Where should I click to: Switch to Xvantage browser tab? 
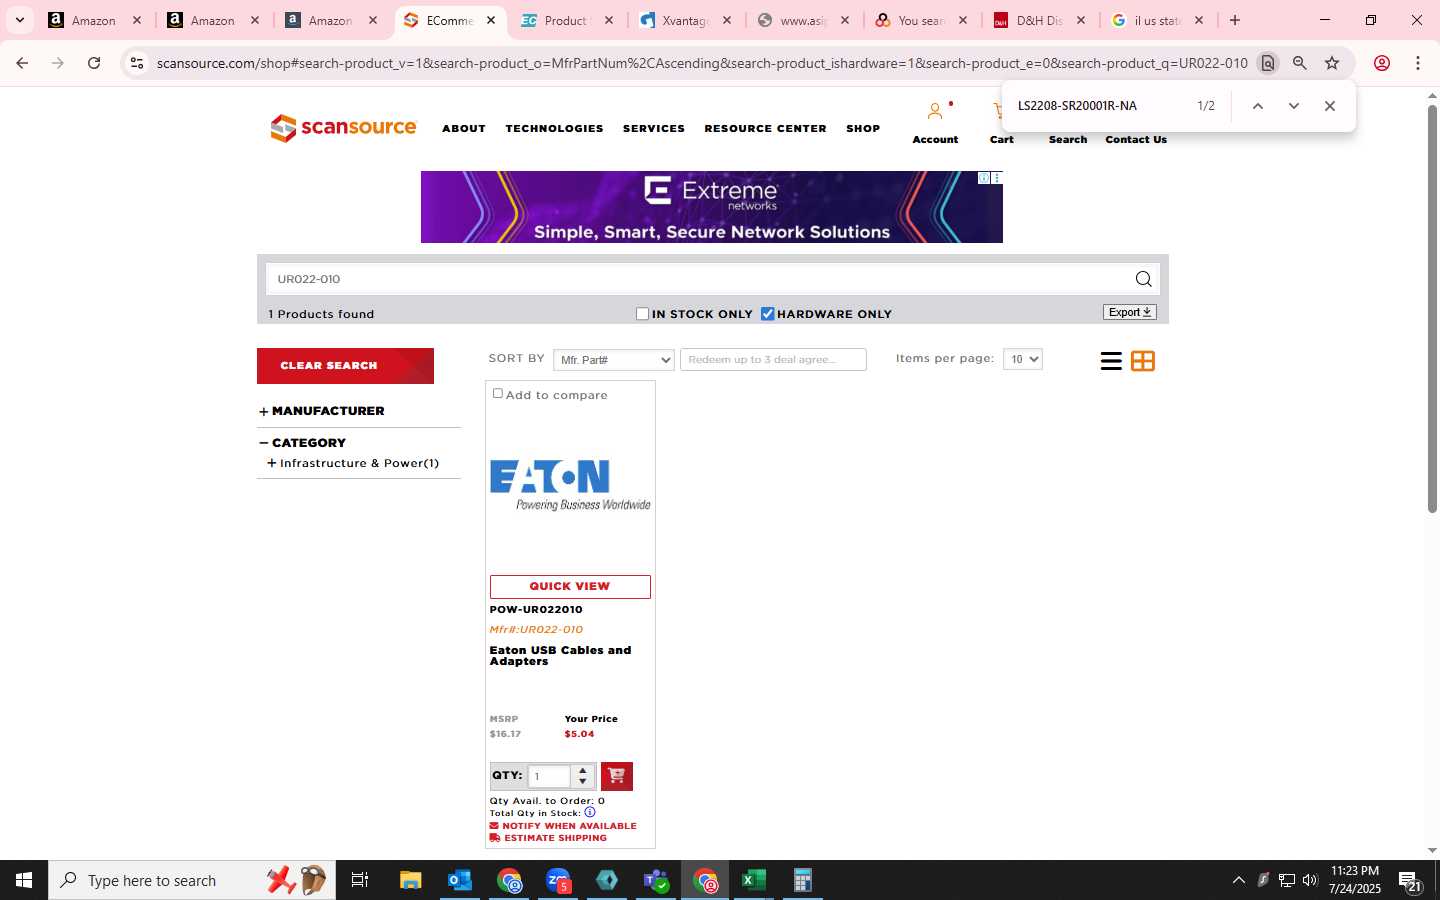point(686,20)
